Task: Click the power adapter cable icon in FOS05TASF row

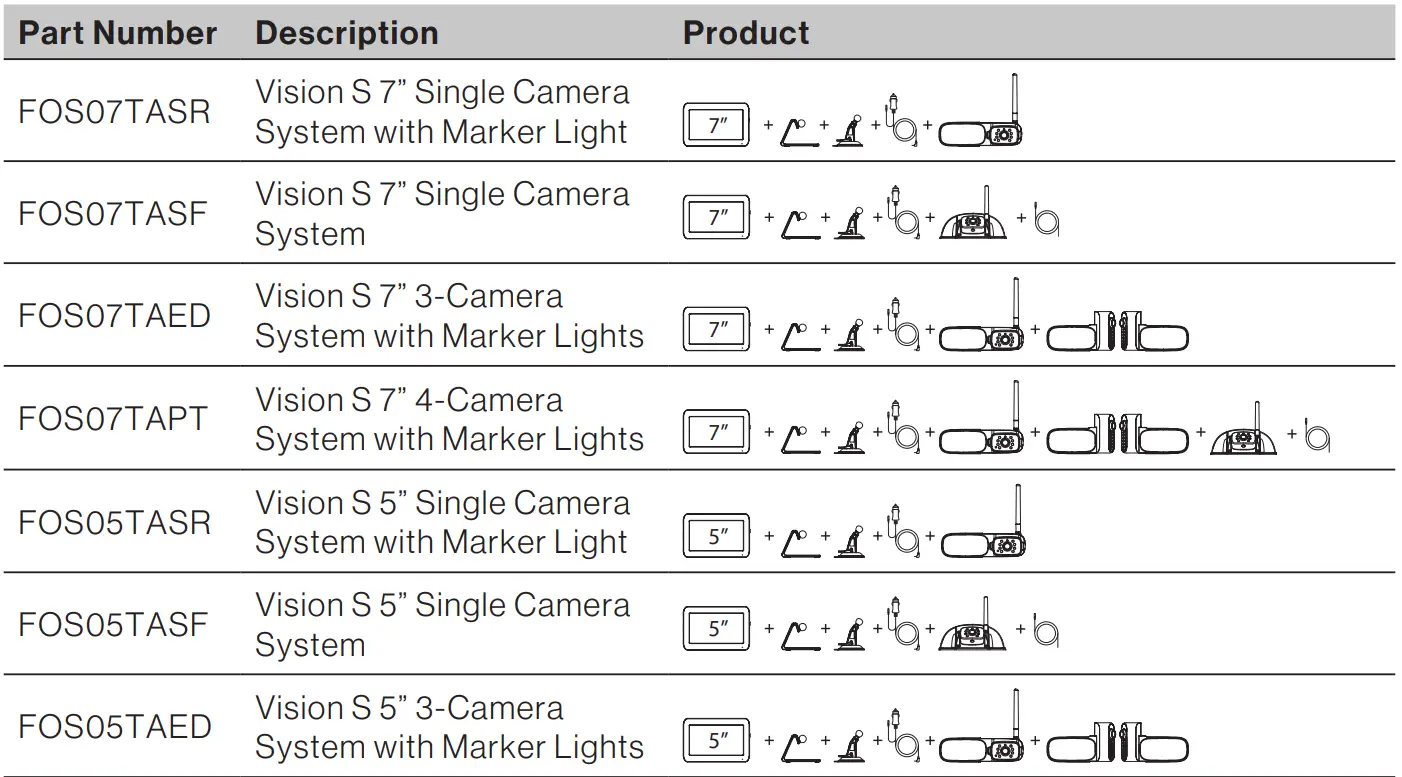Action: click(x=904, y=624)
